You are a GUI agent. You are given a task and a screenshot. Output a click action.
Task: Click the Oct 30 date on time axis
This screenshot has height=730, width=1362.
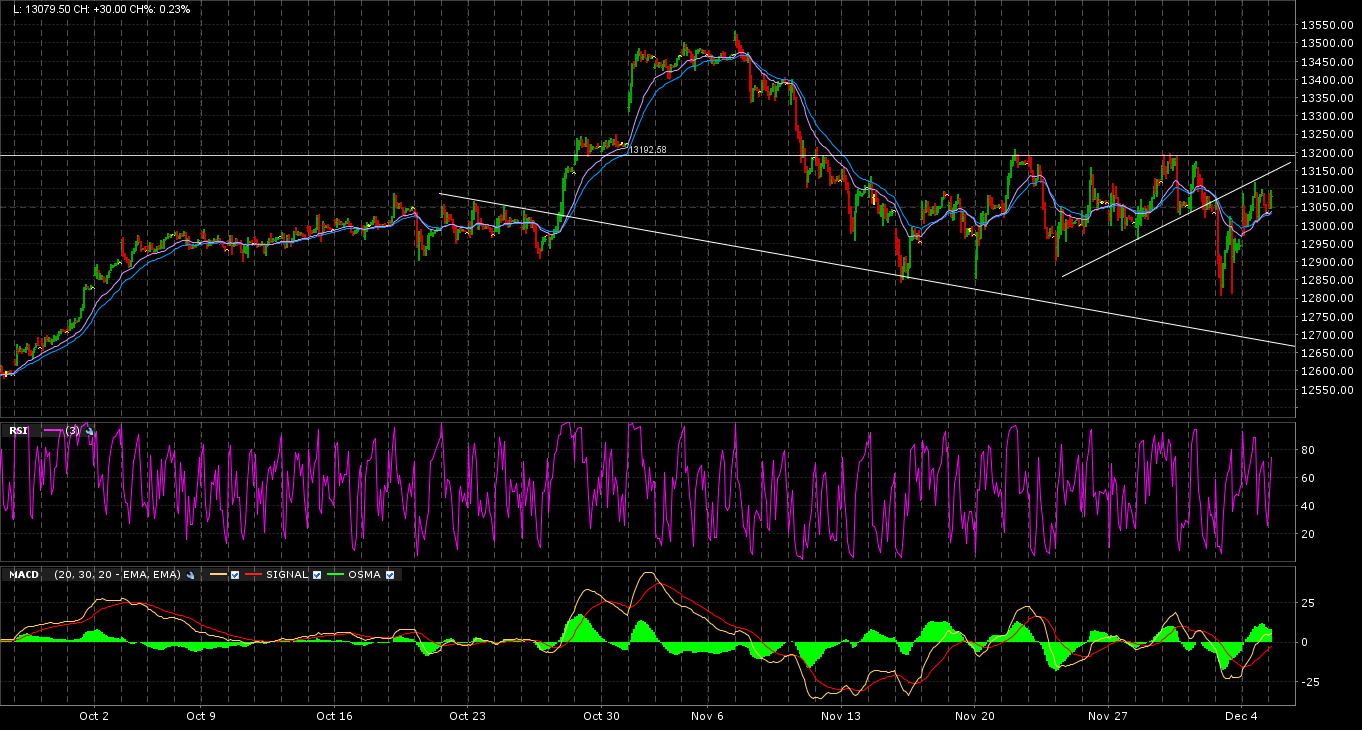601,716
